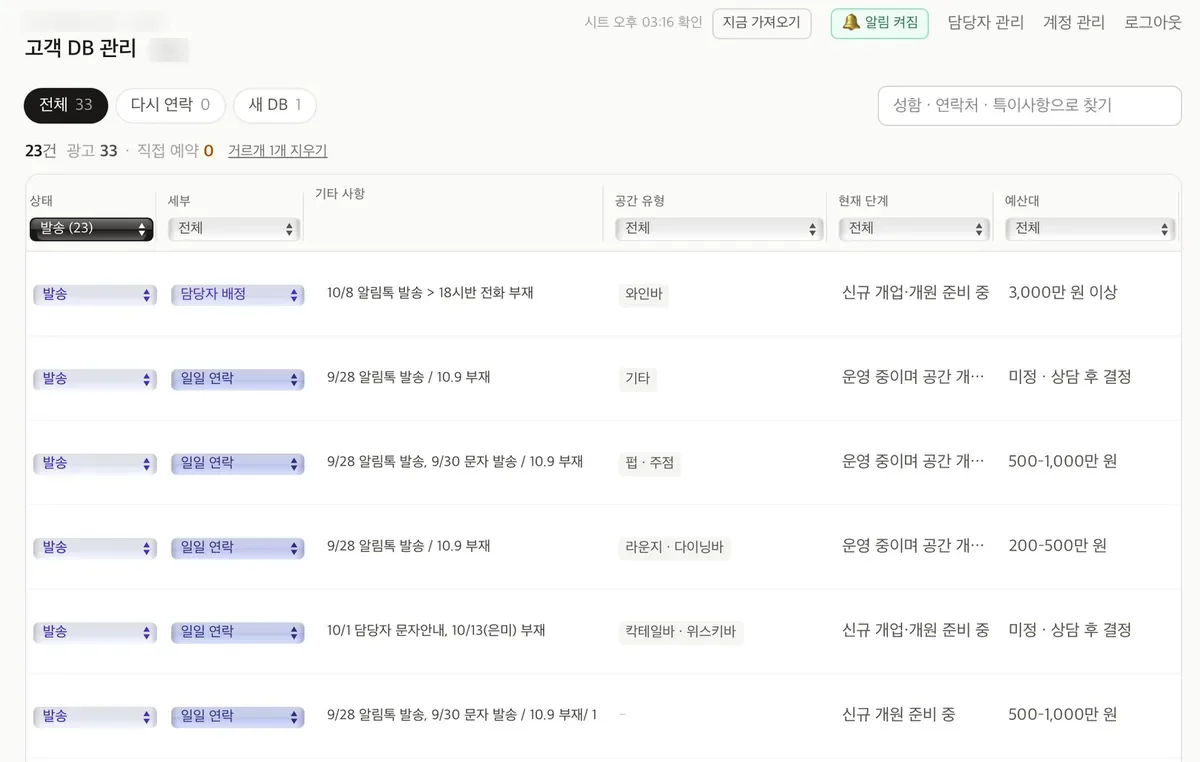Open 일일 연락 dropdown in 라운지·다이닝바 row

tap(237, 548)
